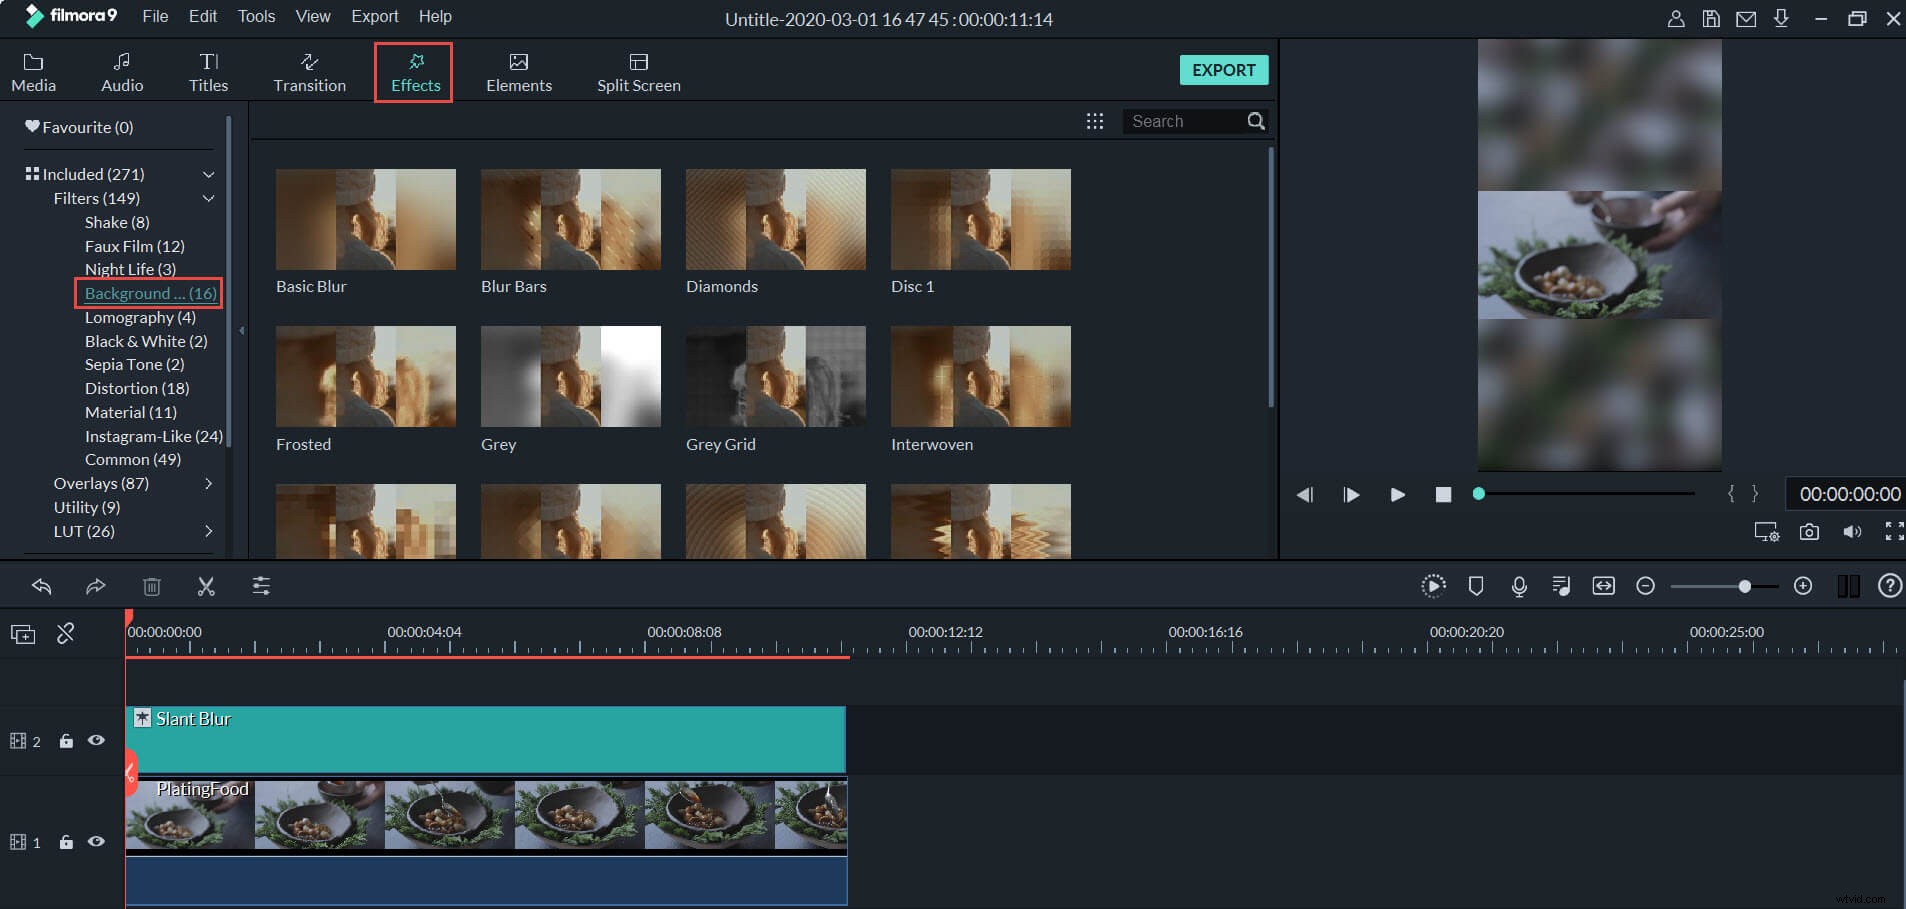Click the Zoom to Fit Timeline icon
Screen dimensions: 1906x909
click(x=1604, y=586)
